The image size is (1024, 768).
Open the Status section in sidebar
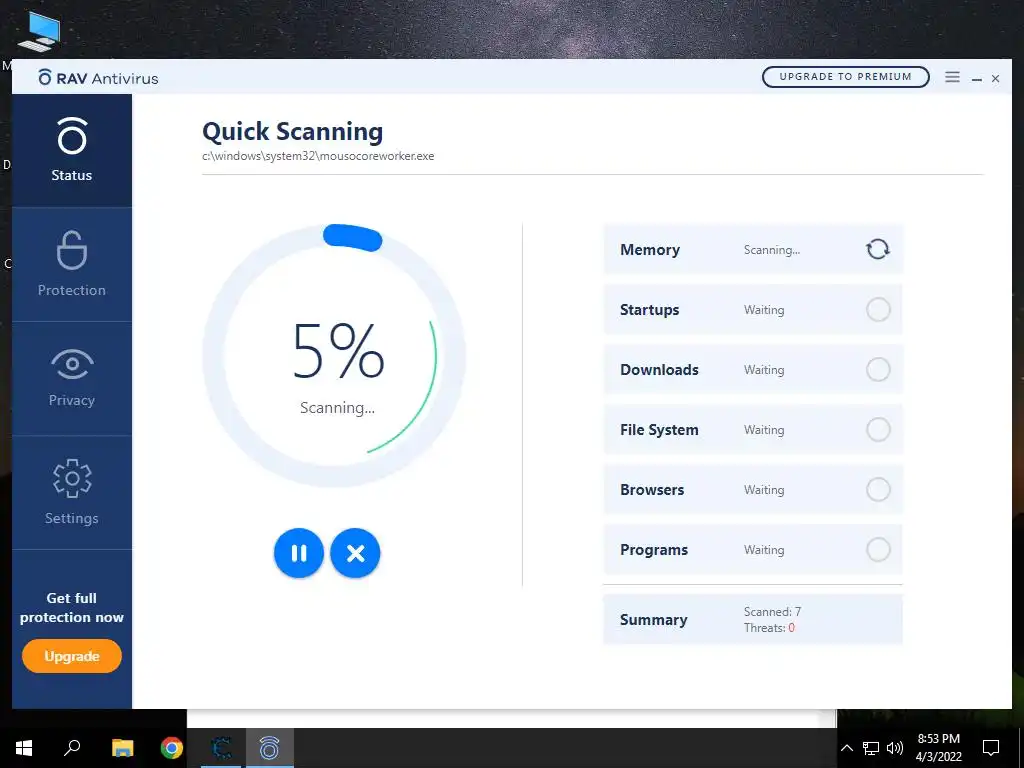[x=72, y=150]
